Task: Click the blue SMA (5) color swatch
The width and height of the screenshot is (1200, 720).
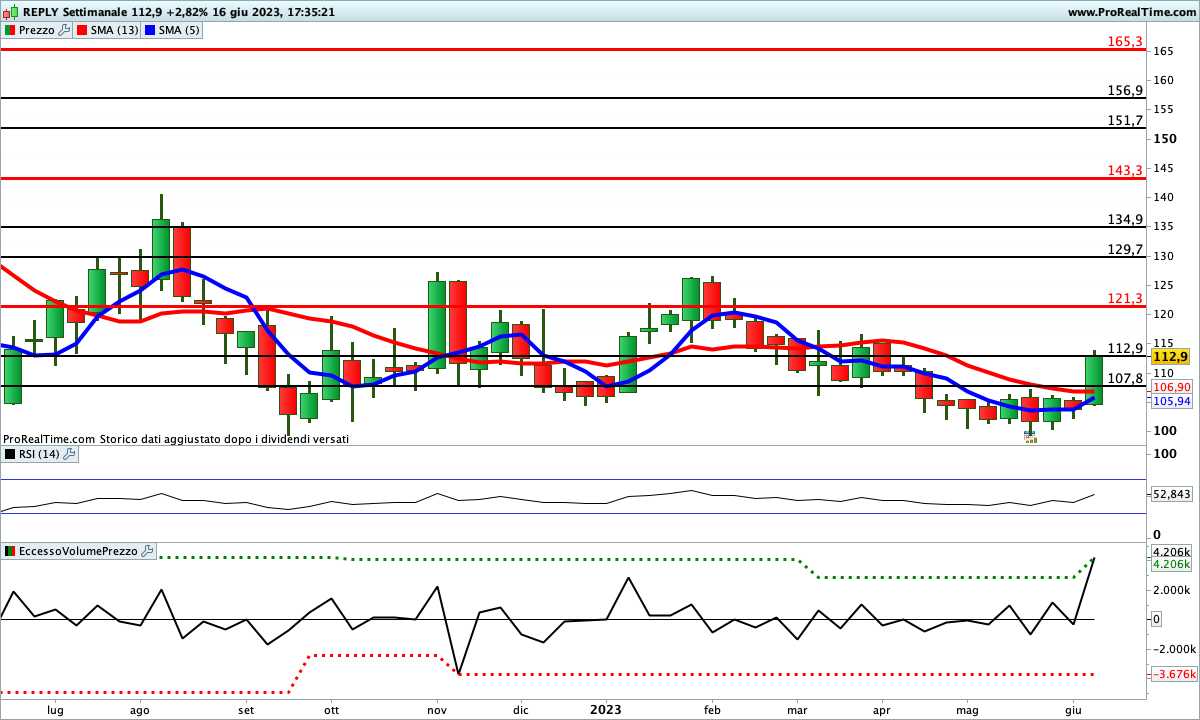Action: point(150,30)
